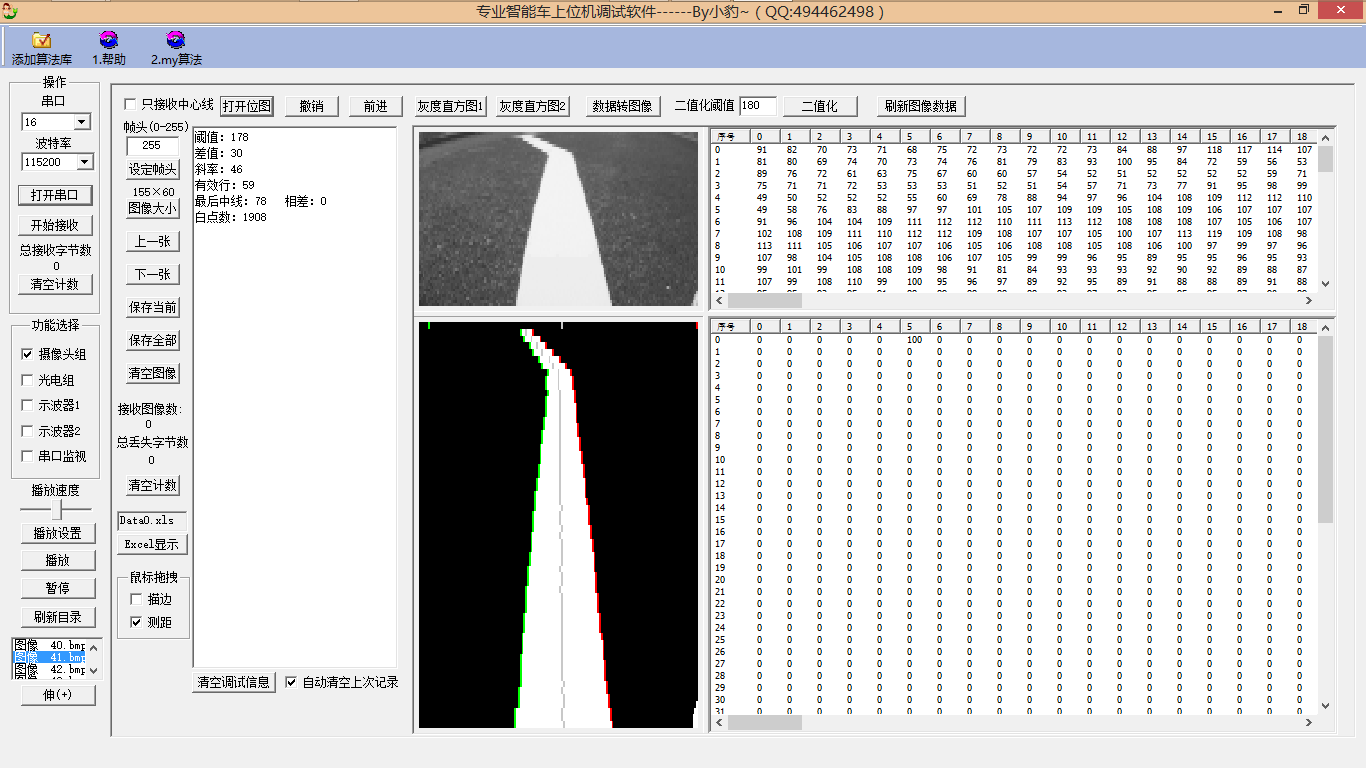Click the 刷新目录 button
This screenshot has height=768, width=1366.
[58, 617]
